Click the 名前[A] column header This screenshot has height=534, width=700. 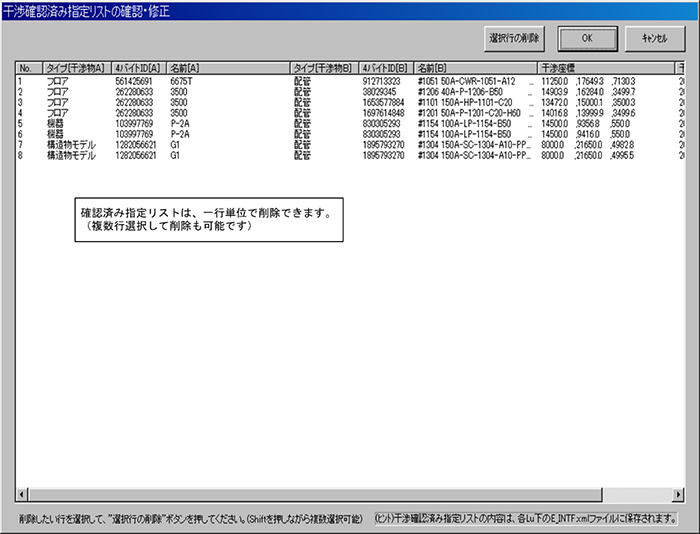click(227, 67)
